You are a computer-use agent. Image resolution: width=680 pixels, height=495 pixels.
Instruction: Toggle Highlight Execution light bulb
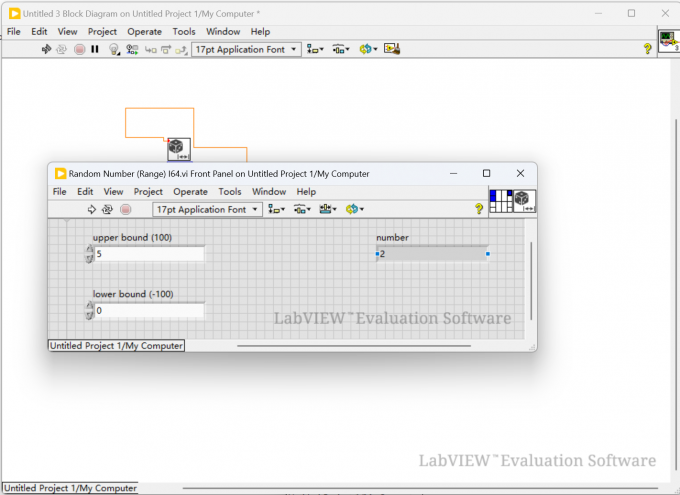tap(114, 49)
